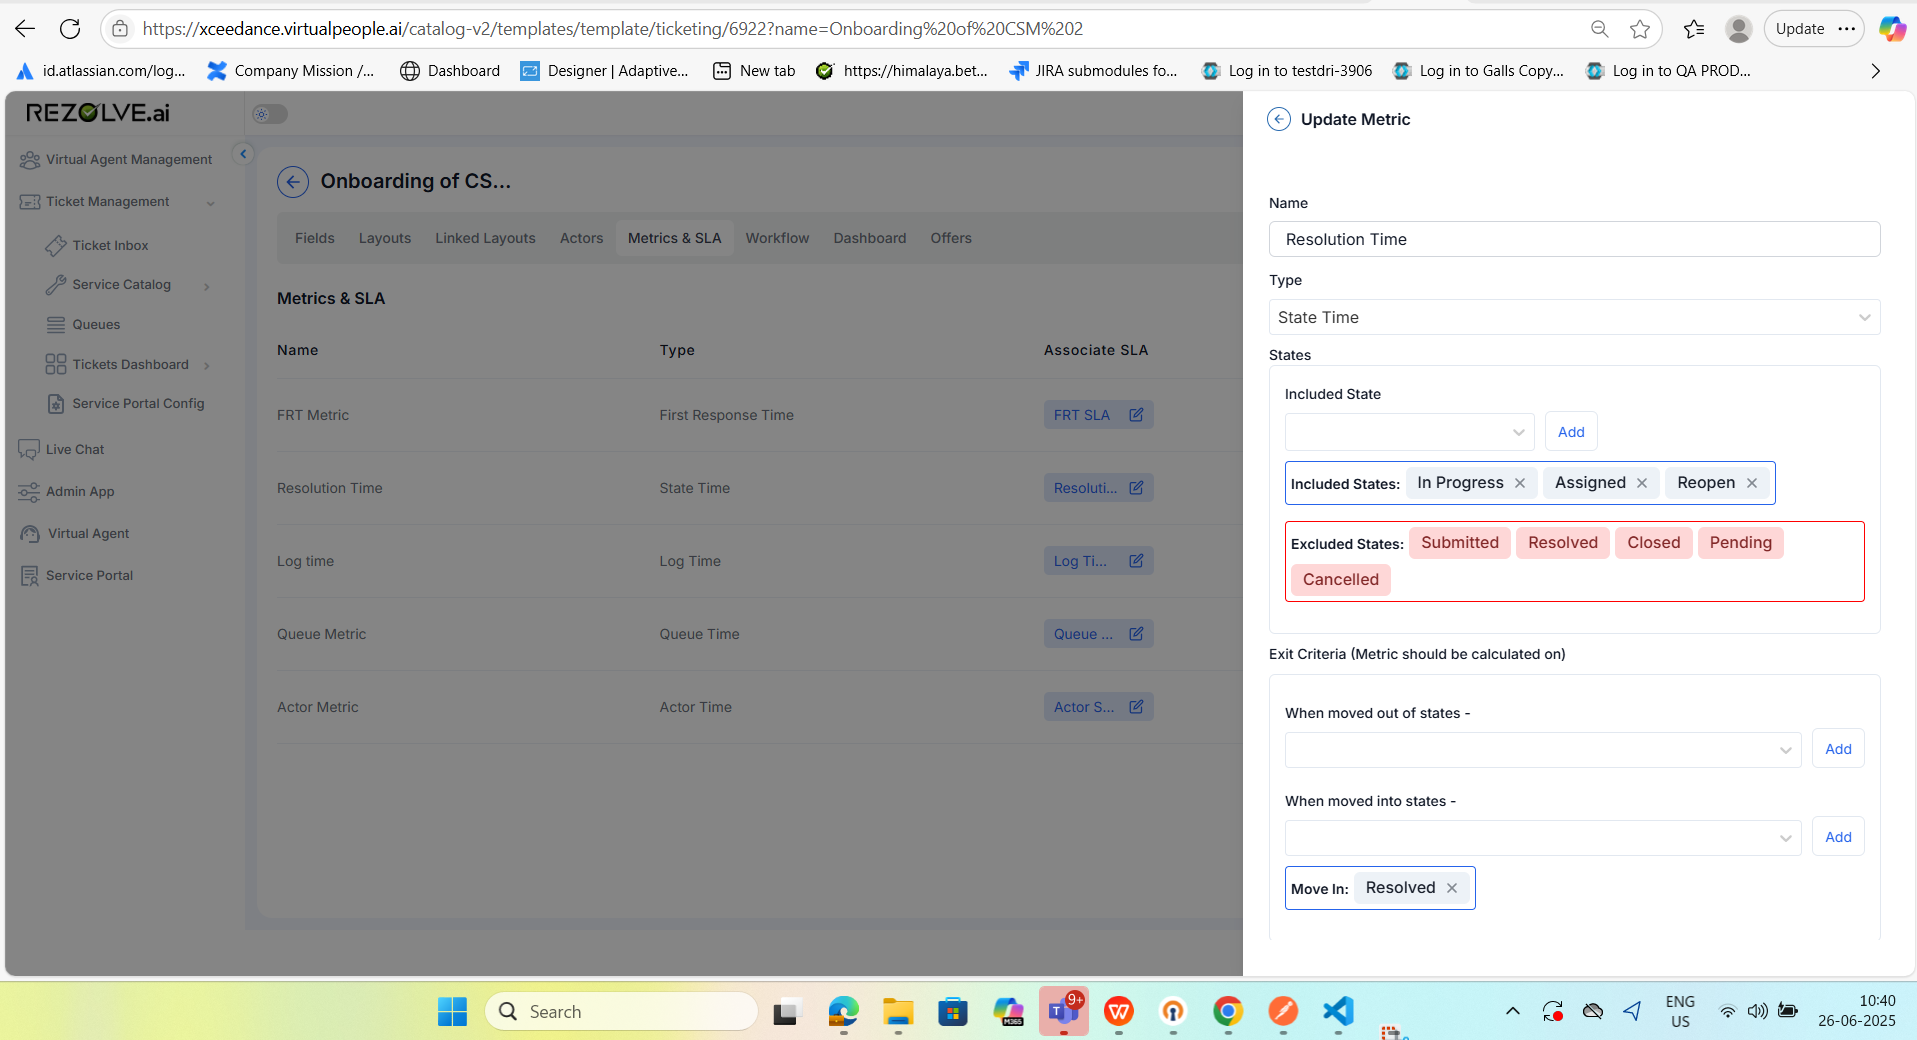Open browser favorites list icon
The height and width of the screenshot is (1040, 1917).
(x=1694, y=29)
